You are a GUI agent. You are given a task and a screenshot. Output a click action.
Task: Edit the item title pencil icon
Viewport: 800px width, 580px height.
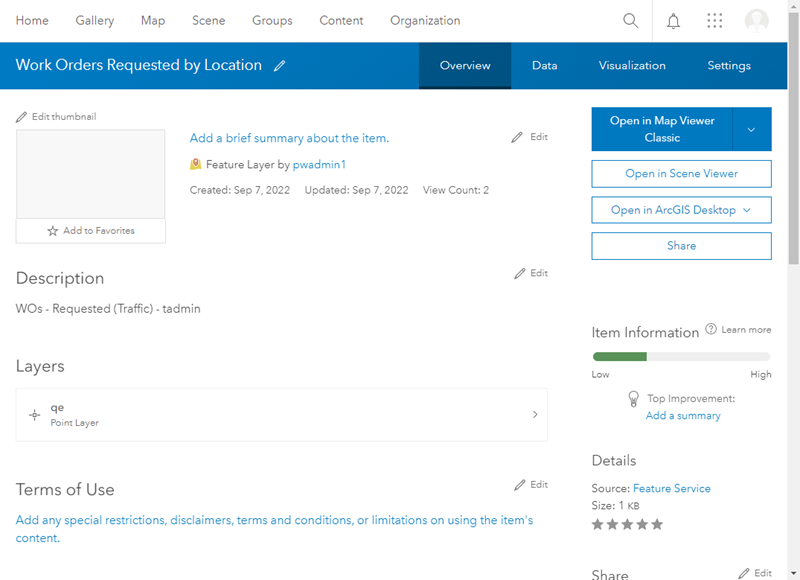280,66
